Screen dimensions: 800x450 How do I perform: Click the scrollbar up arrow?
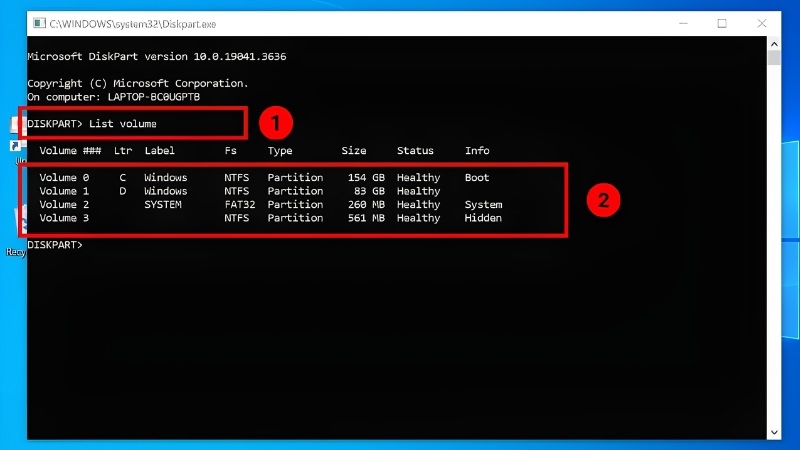point(774,44)
